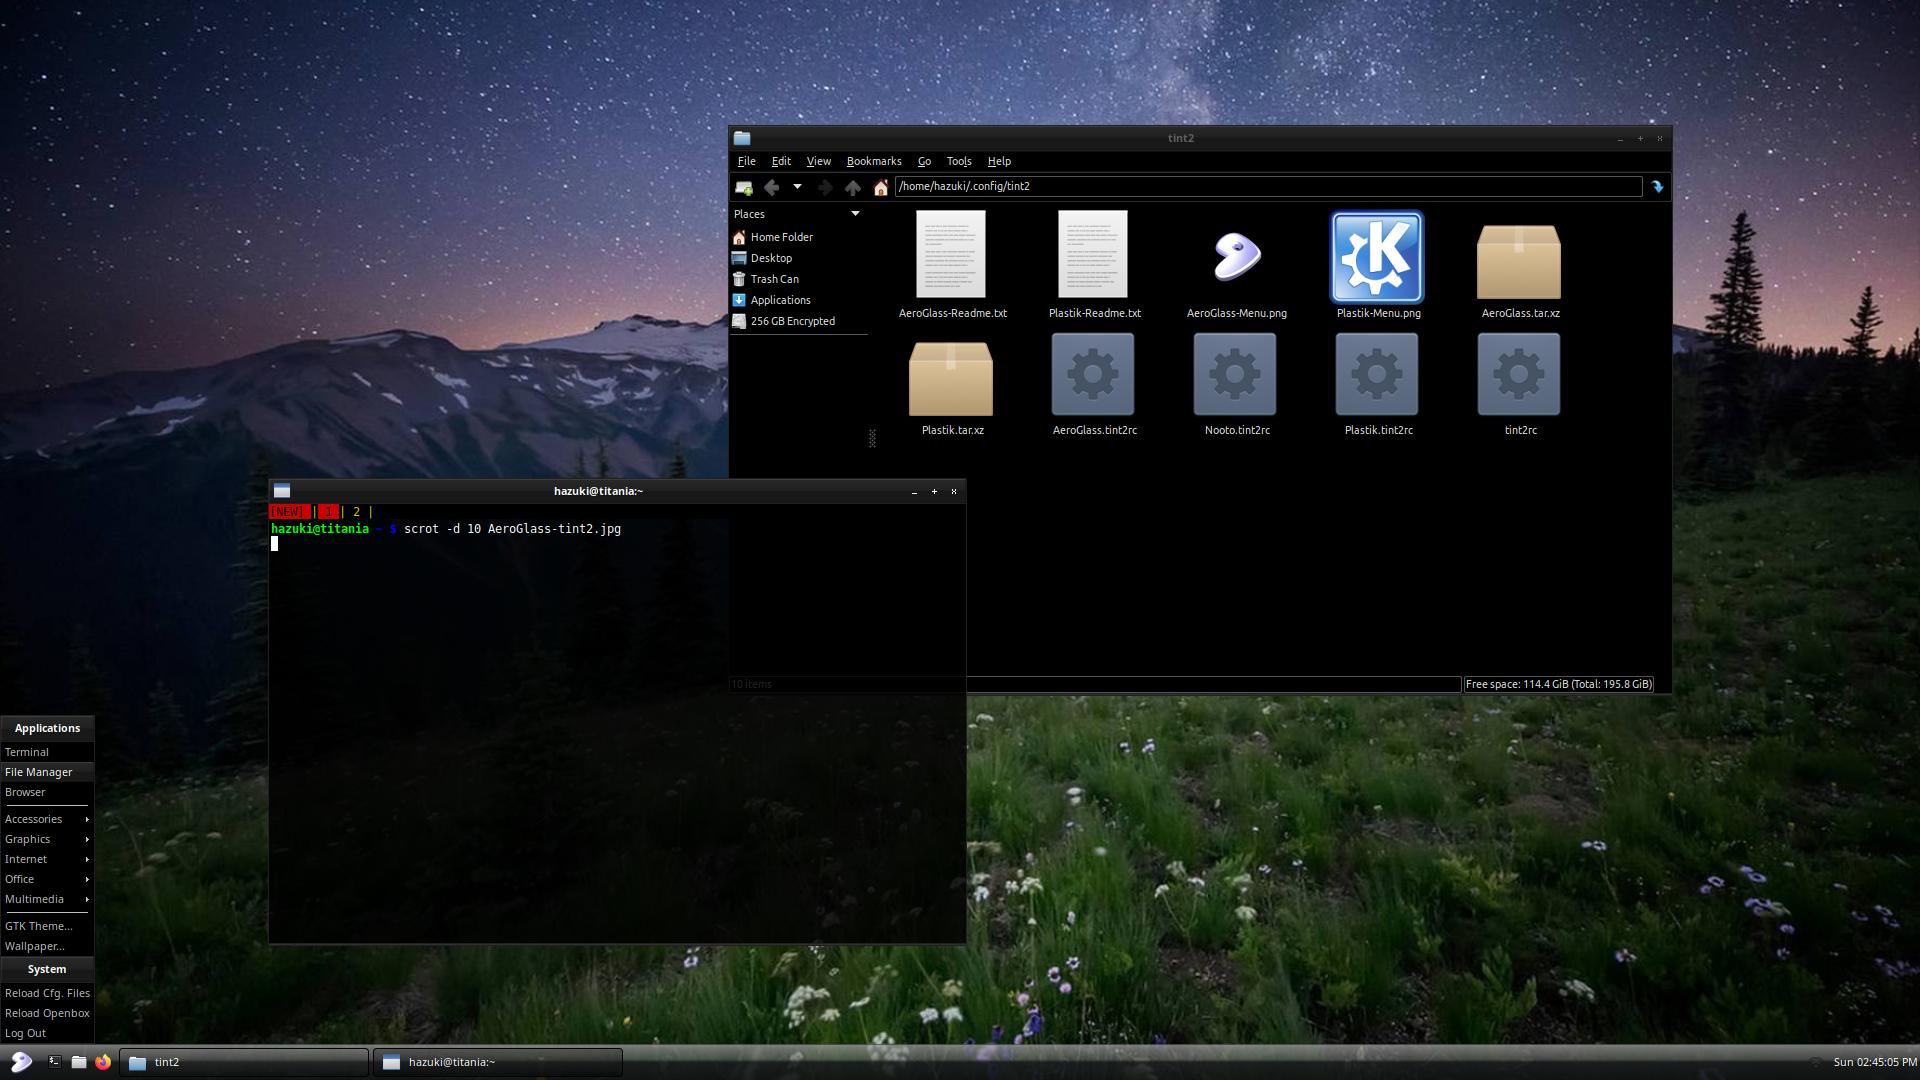Open the history dropdown arrow beside back button
The height and width of the screenshot is (1080, 1920).
click(797, 187)
